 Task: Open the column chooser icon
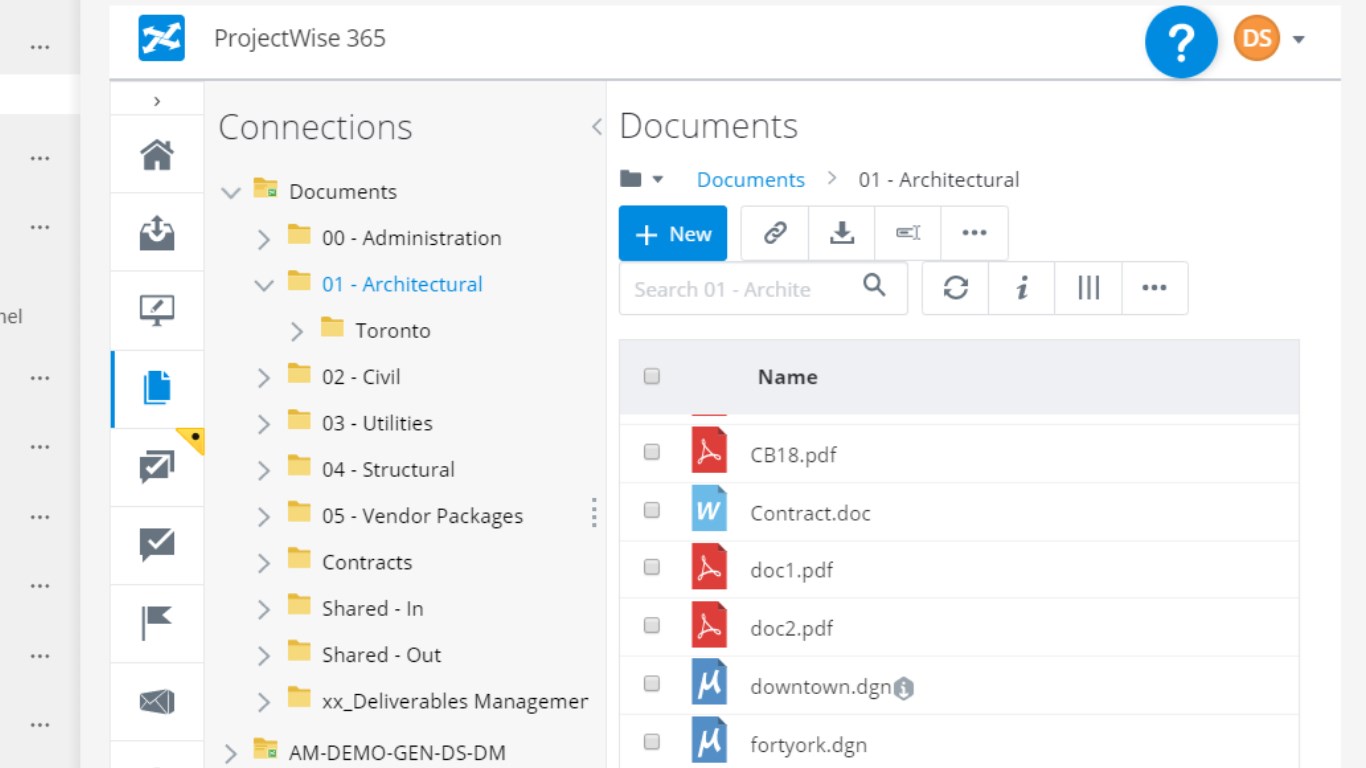(1089, 288)
